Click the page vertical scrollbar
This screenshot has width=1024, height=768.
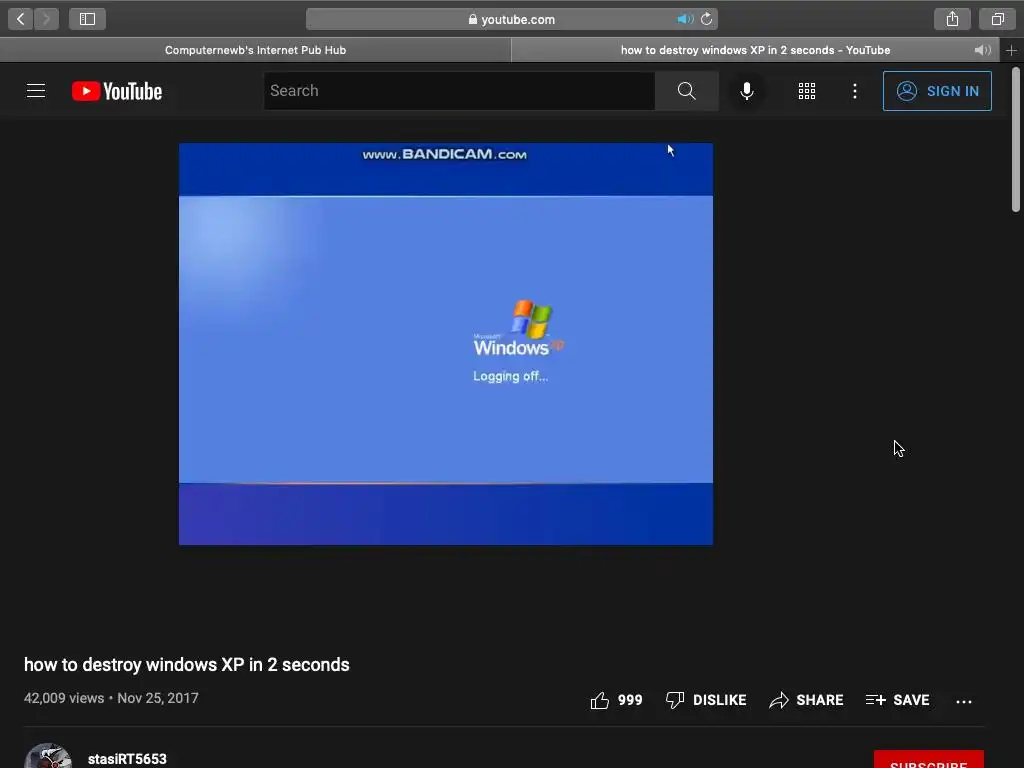1016,140
